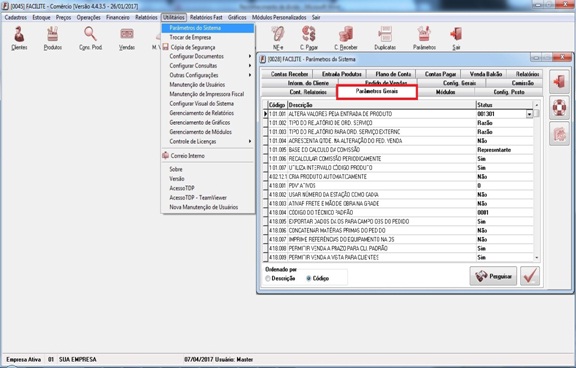Choose Manutenção de Usuários menu entry
This screenshot has height=368, width=576.
click(208, 84)
